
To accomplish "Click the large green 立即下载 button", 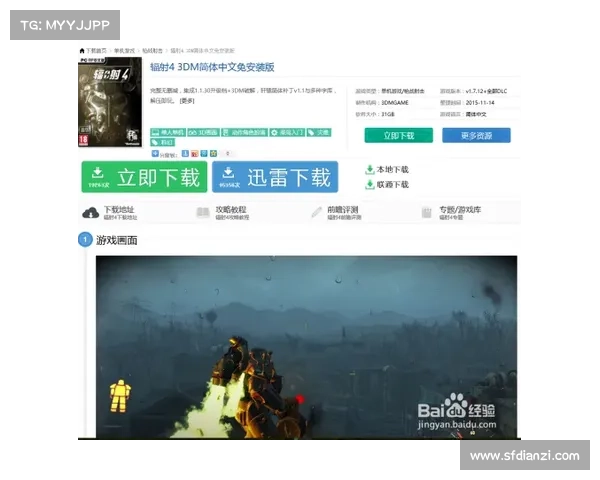I will click(x=144, y=177).
